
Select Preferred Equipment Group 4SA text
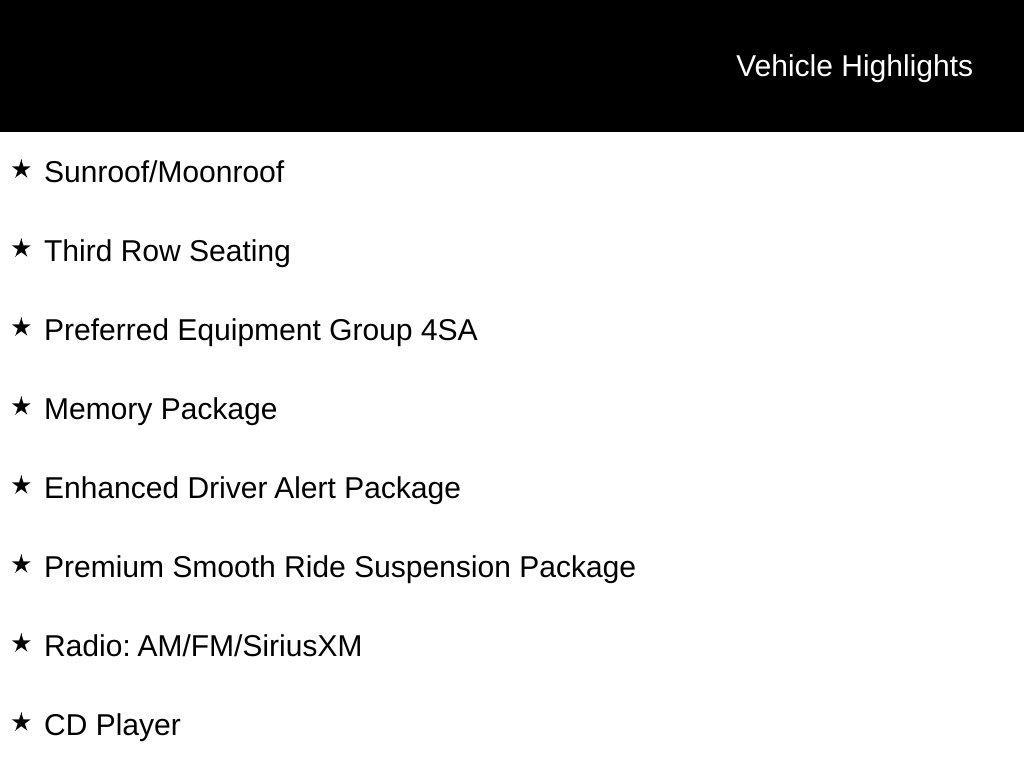click(x=261, y=331)
